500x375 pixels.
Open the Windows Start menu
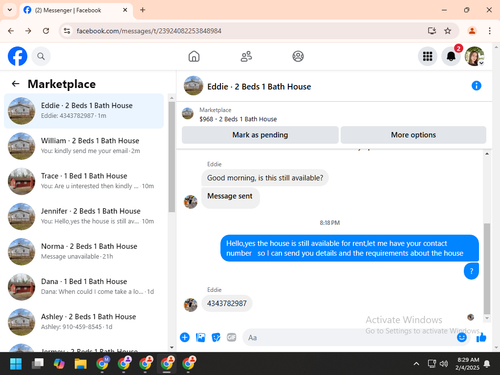tap(16, 363)
